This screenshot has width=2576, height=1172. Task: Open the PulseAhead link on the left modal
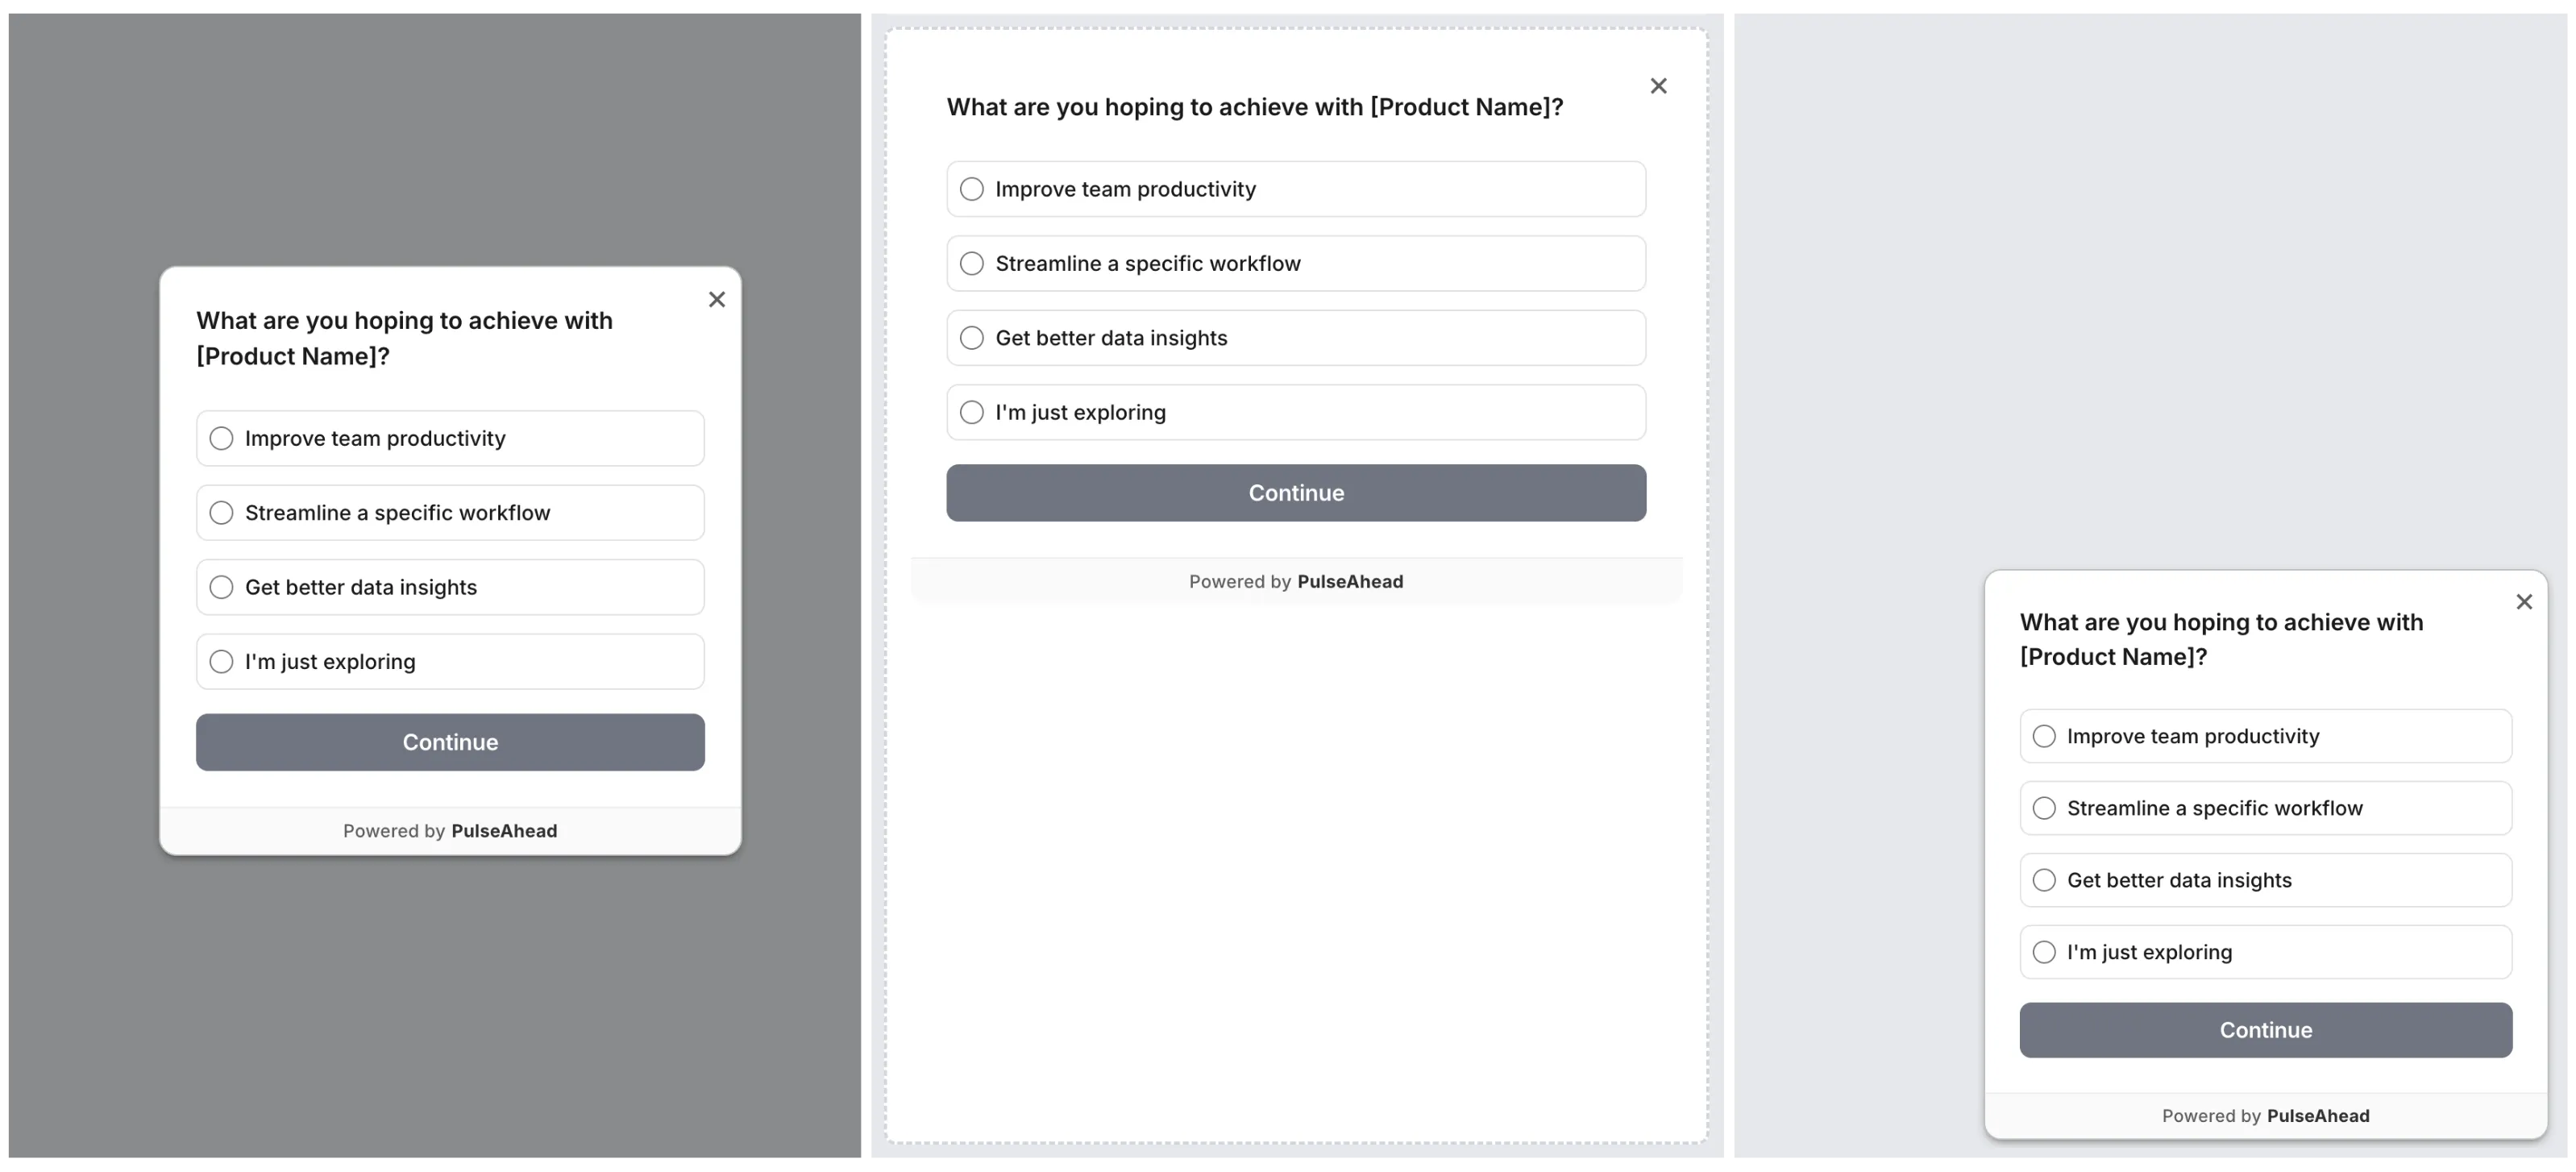(504, 831)
